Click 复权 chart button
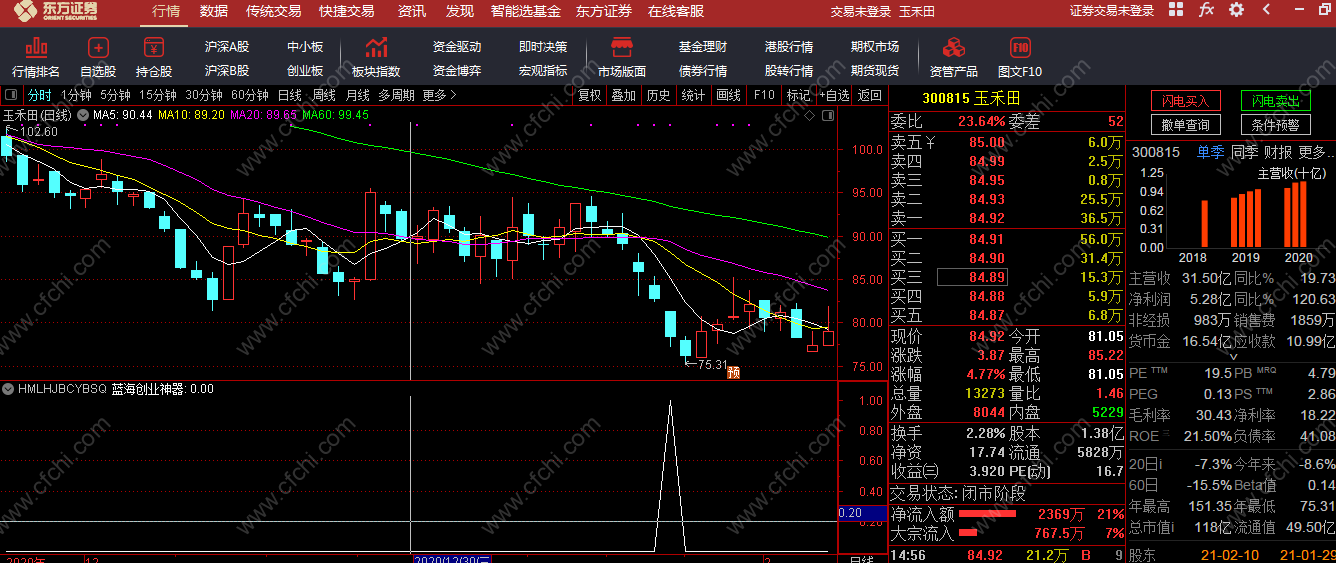 (x=590, y=95)
